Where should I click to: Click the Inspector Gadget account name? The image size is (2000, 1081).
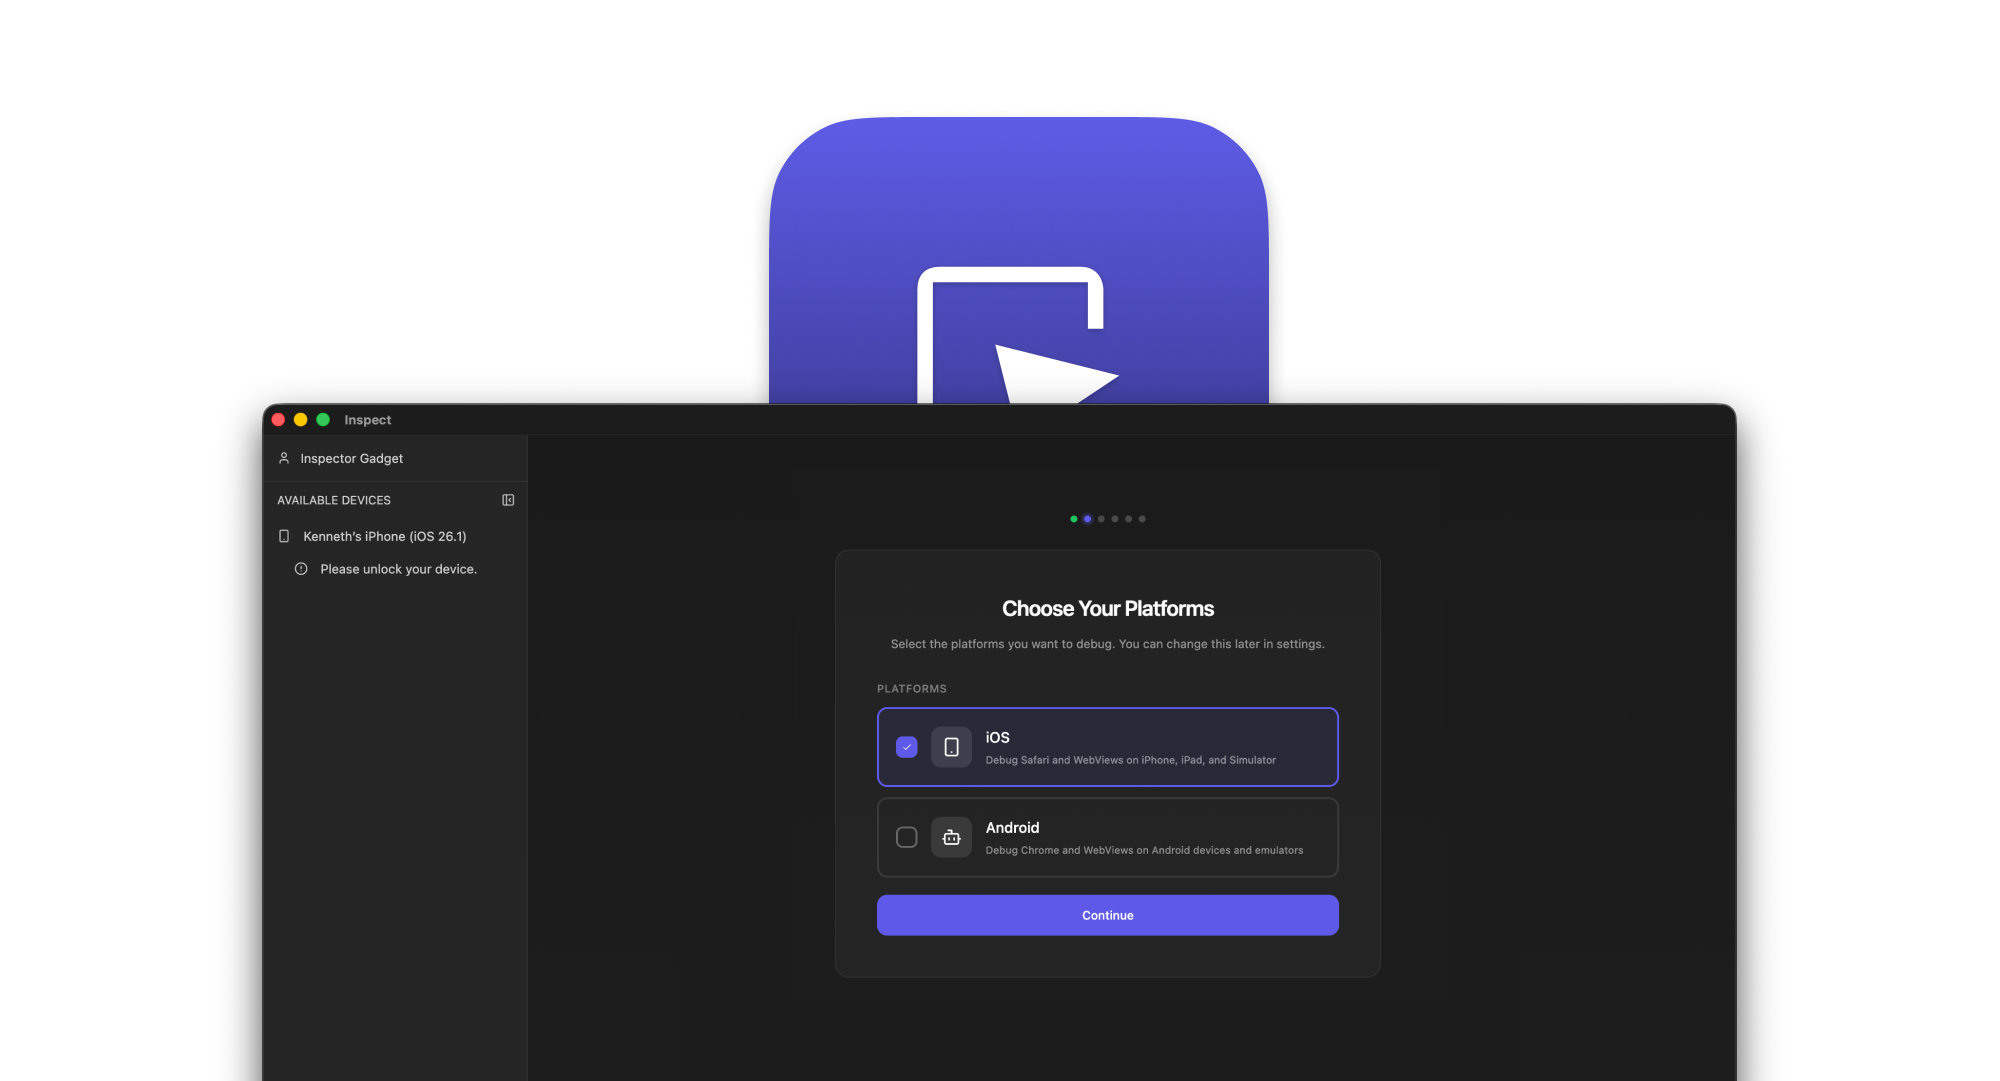[352, 458]
